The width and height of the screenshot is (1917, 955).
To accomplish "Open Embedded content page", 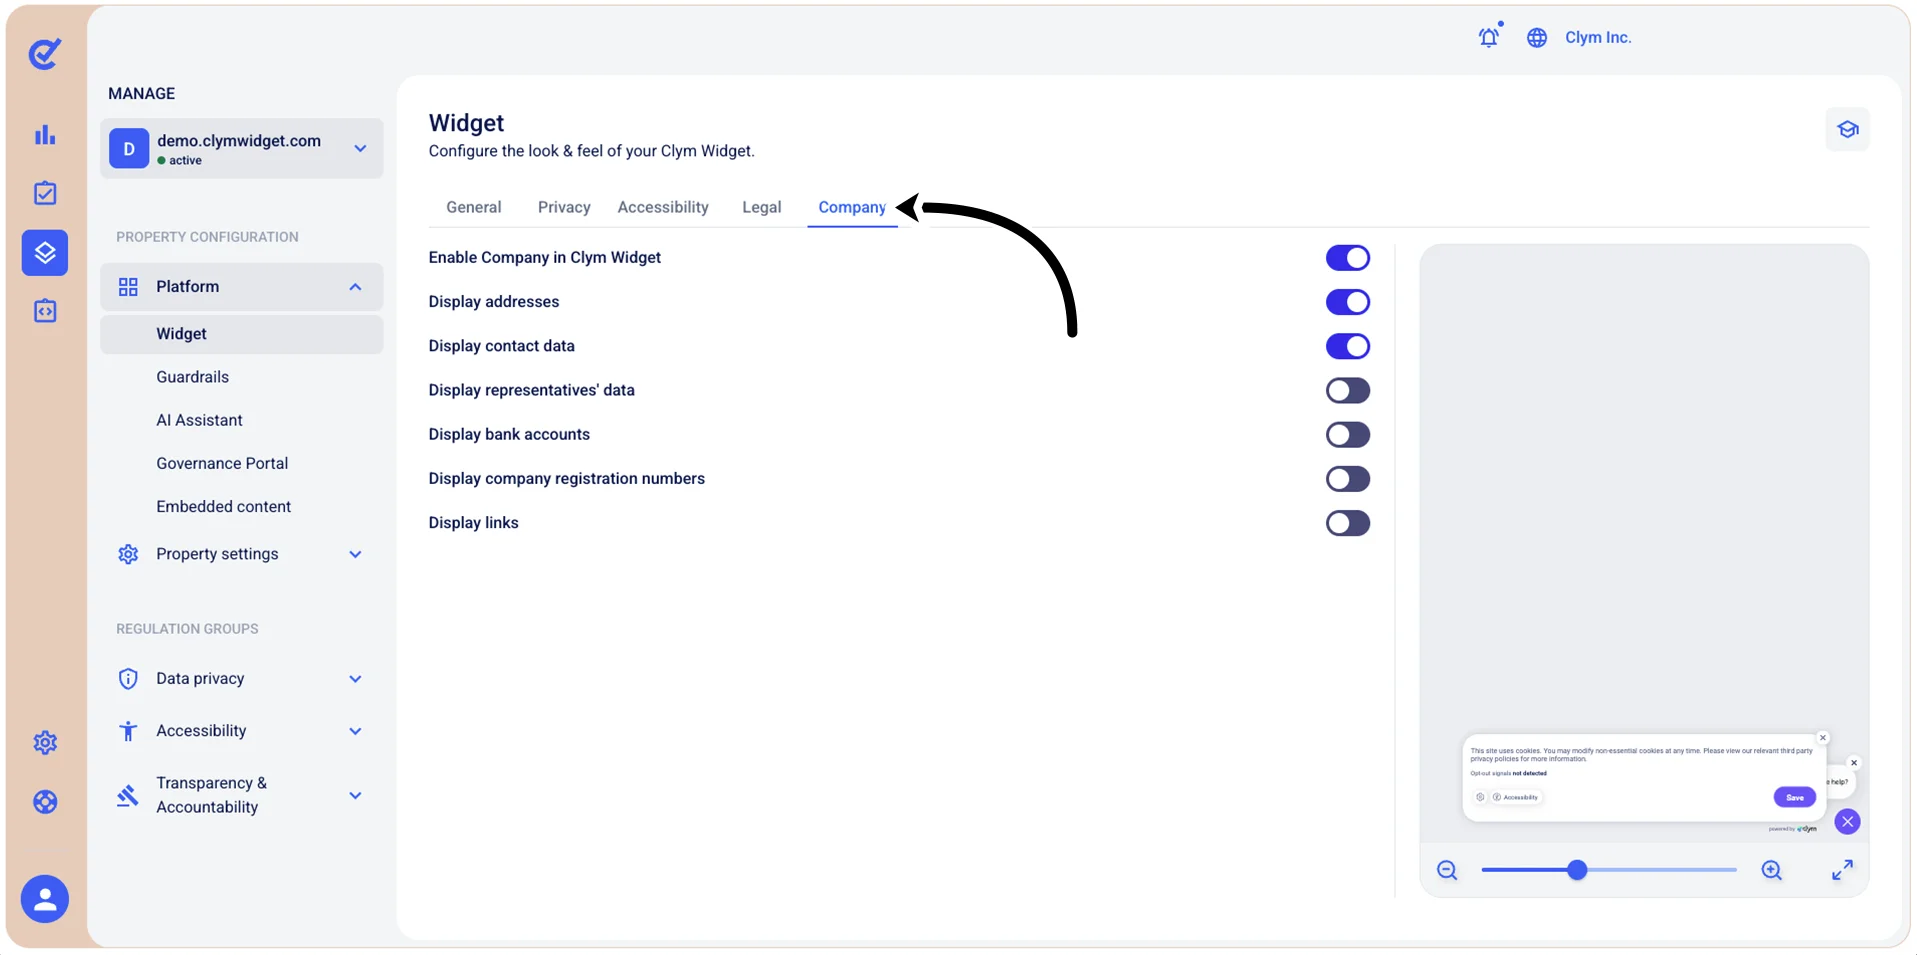I will (223, 507).
